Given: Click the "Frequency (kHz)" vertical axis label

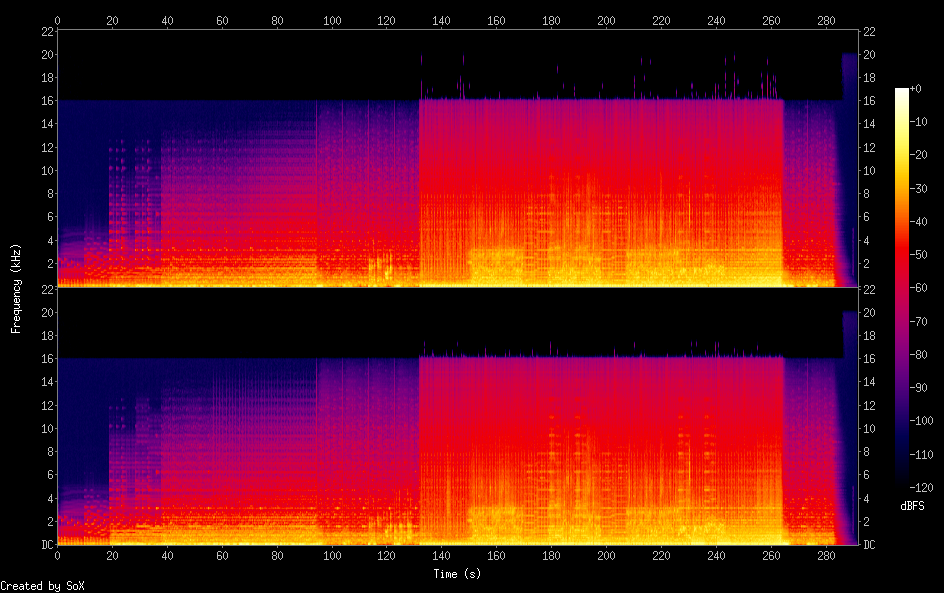Looking at the screenshot, I should click(x=16, y=288).
